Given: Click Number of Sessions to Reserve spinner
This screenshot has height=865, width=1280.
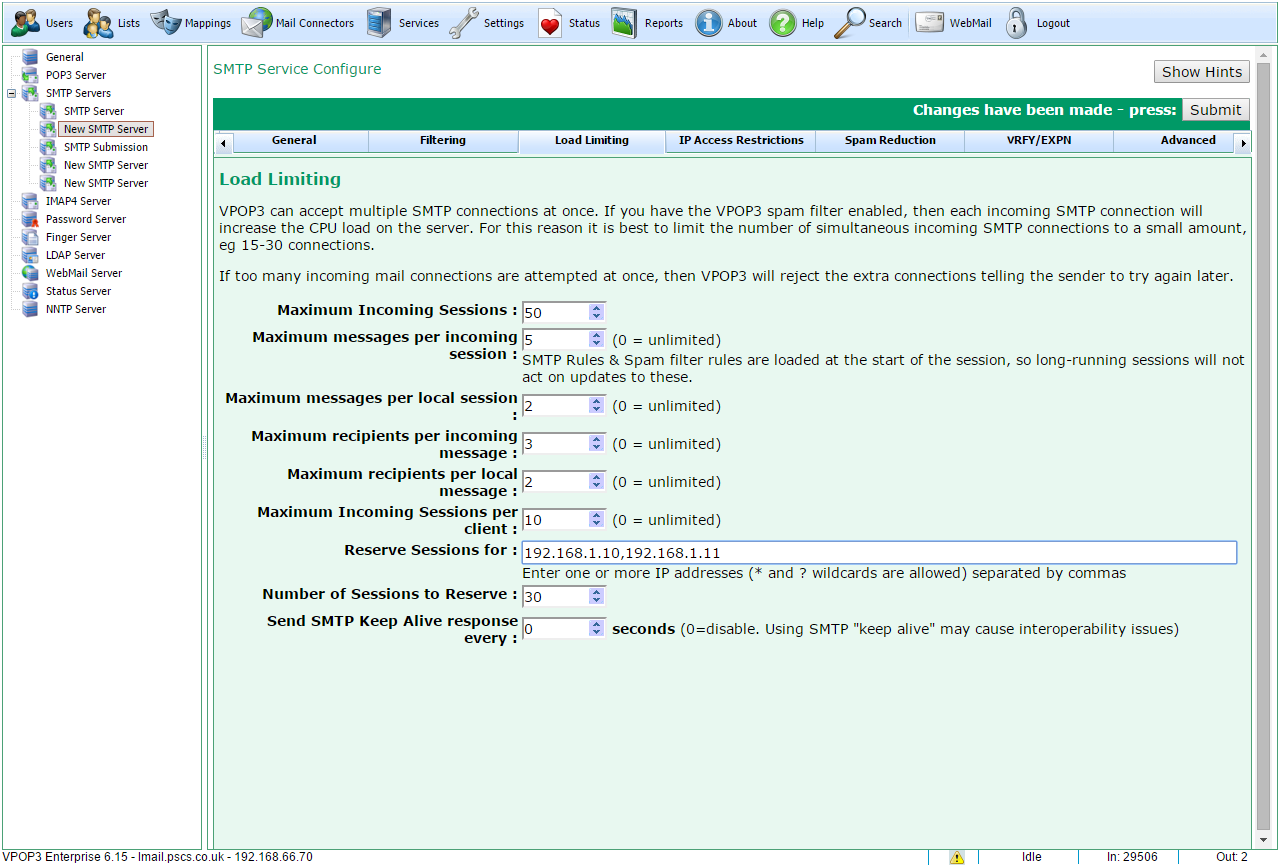Looking at the screenshot, I should click(x=597, y=596).
